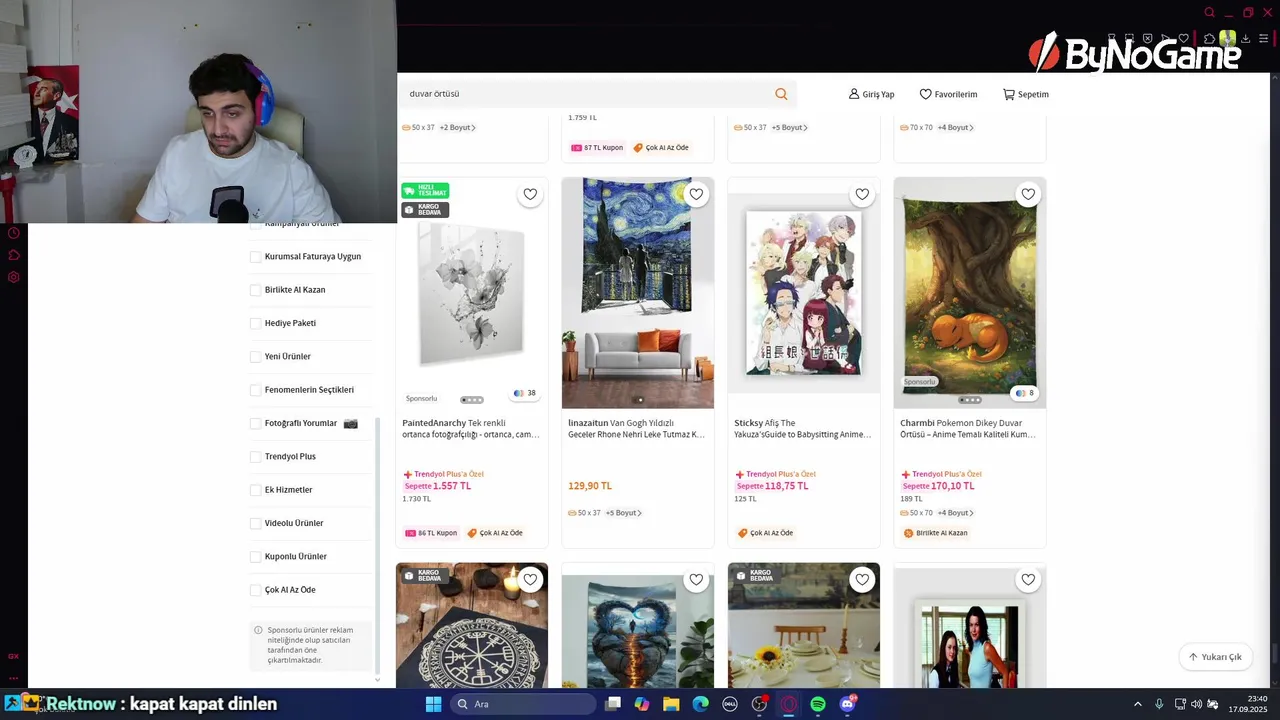Click the Yukarı Çık button

tap(1215, 657)
